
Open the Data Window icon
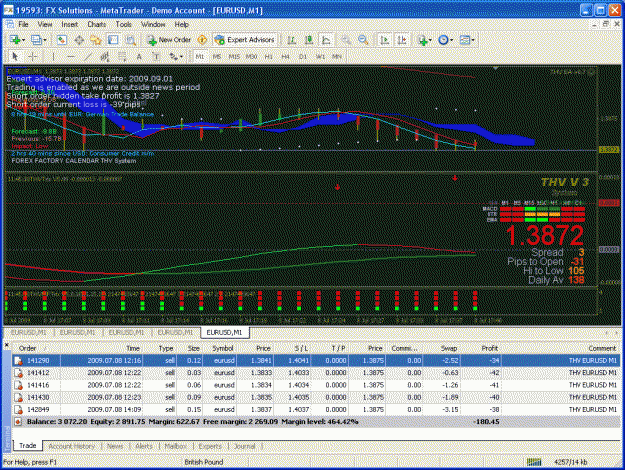coord(79,40)
